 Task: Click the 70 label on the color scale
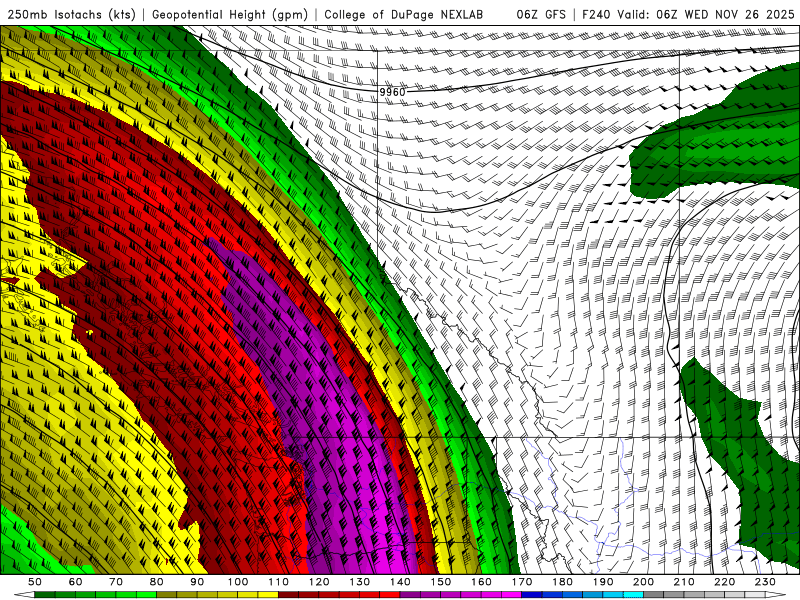[116, 582]
